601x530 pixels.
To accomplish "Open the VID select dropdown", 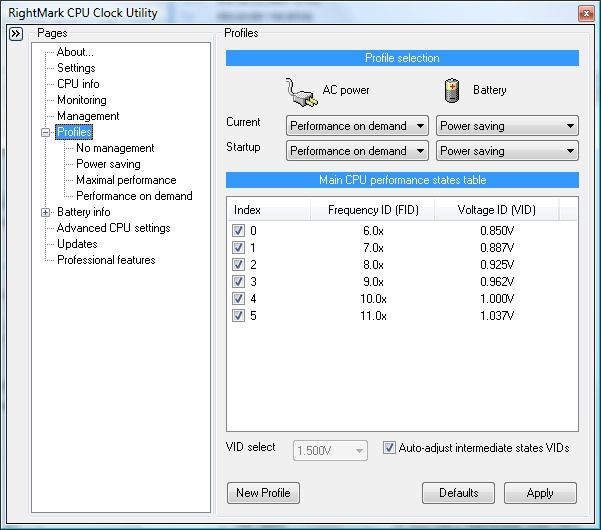I will click(x=330, y=450).
